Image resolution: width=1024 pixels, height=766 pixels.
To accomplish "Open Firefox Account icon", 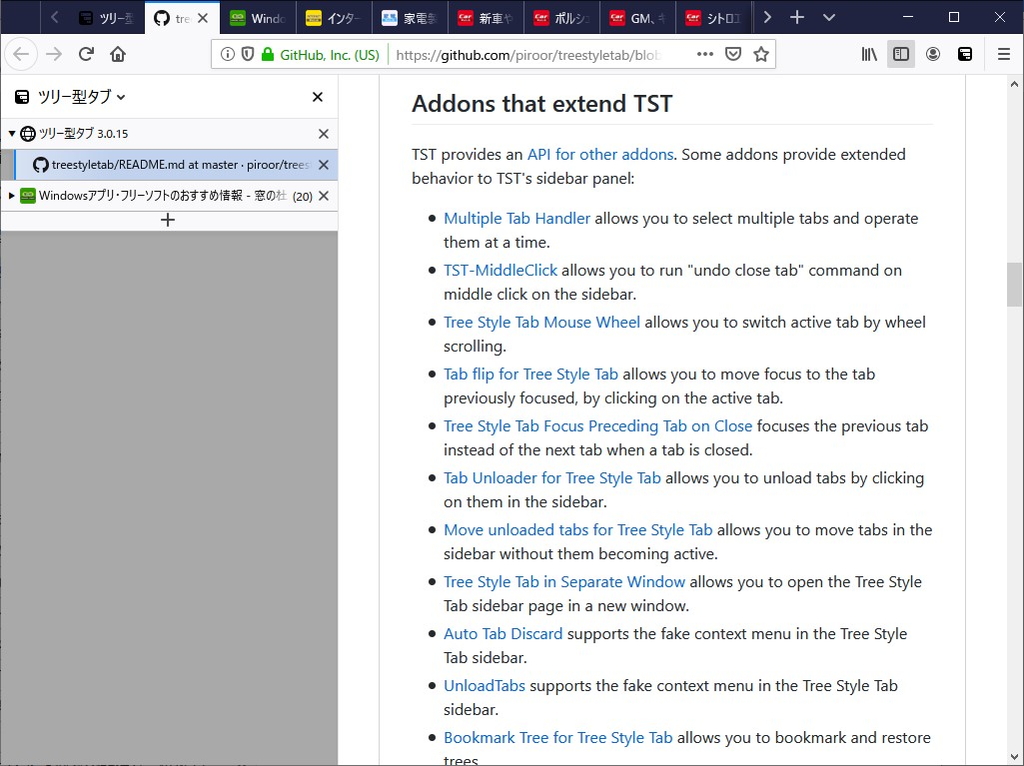I will pyautogui.click(x=933, y=54).
